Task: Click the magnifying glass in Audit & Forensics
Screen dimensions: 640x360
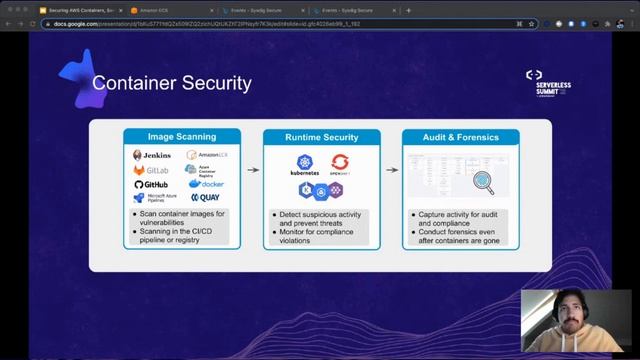Action: click(483, 183)
